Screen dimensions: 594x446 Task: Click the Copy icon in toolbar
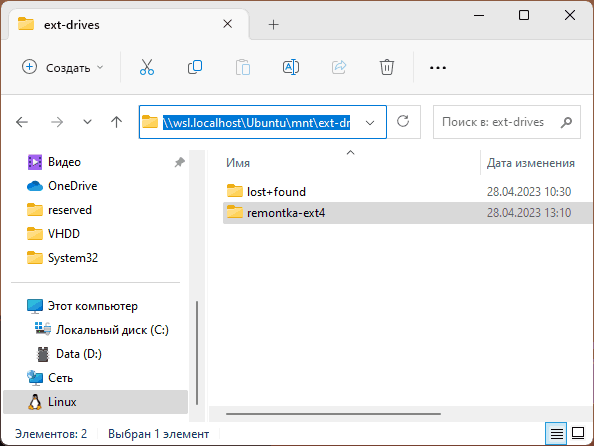pos(195,67)
